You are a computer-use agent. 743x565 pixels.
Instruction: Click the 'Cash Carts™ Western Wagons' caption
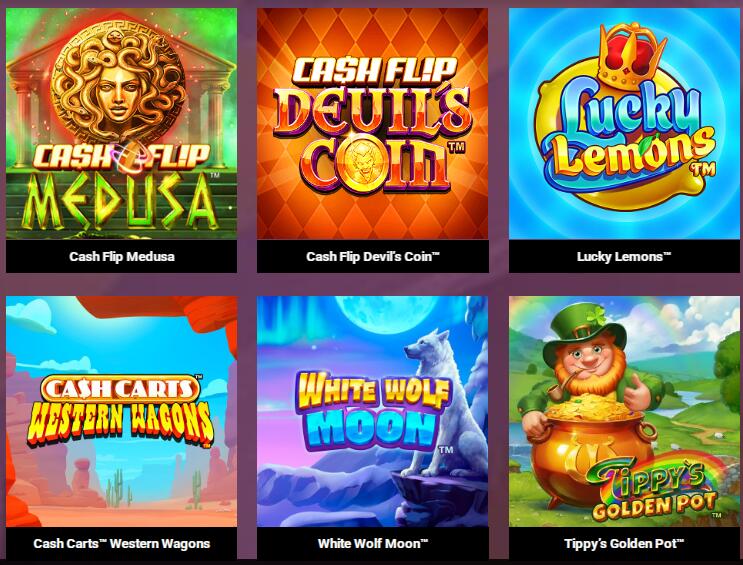coord(122,544)
